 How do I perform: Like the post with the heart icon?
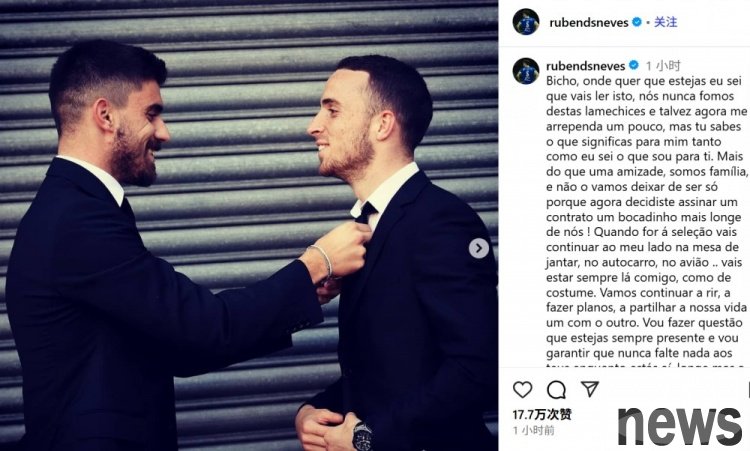coord(522,389)
